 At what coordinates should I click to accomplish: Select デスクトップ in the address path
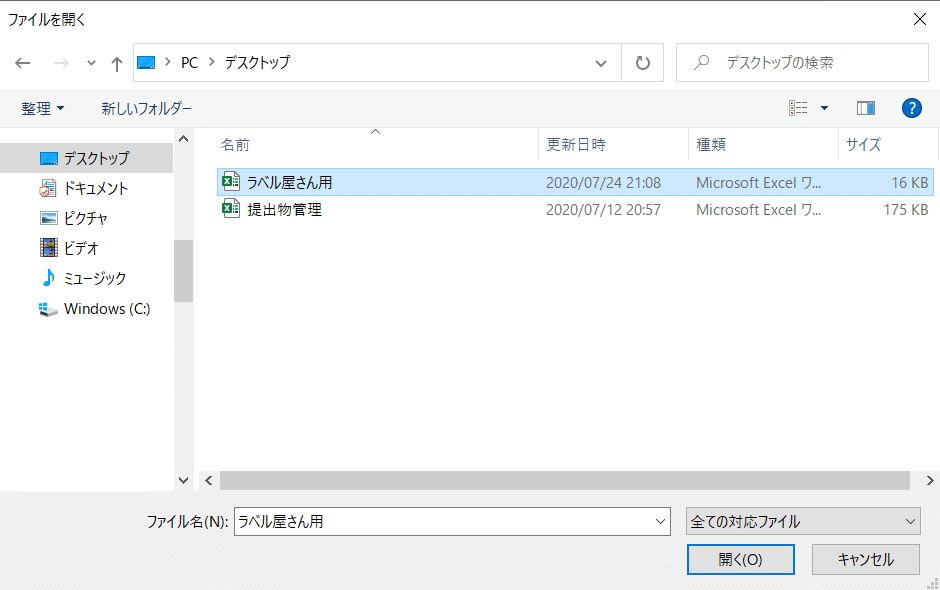[257, 62]
